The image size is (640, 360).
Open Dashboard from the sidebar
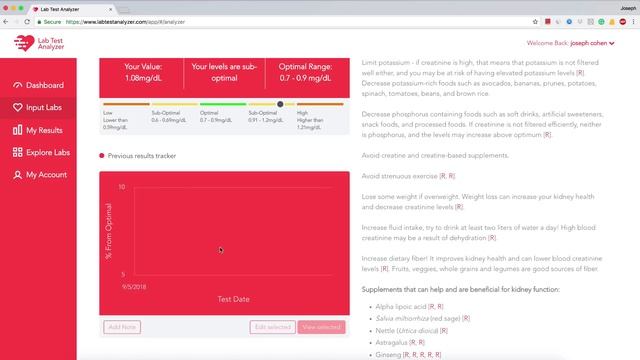pyautogui.click(x=38, y=85)
